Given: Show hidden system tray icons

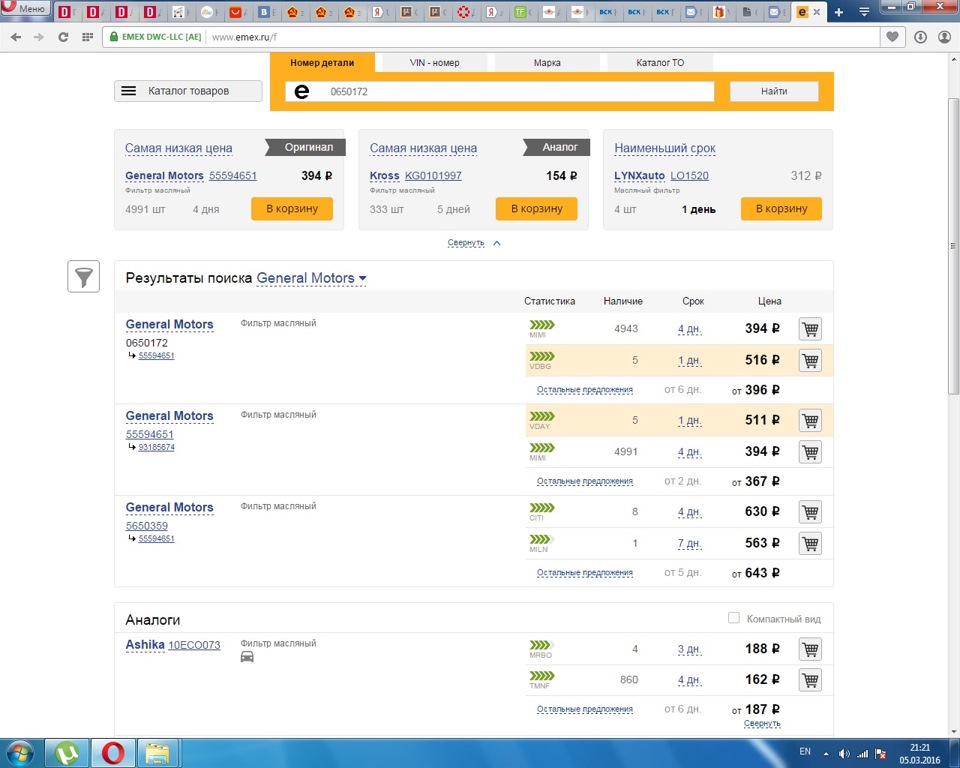Looking at the screenshot, I should 826,754.
